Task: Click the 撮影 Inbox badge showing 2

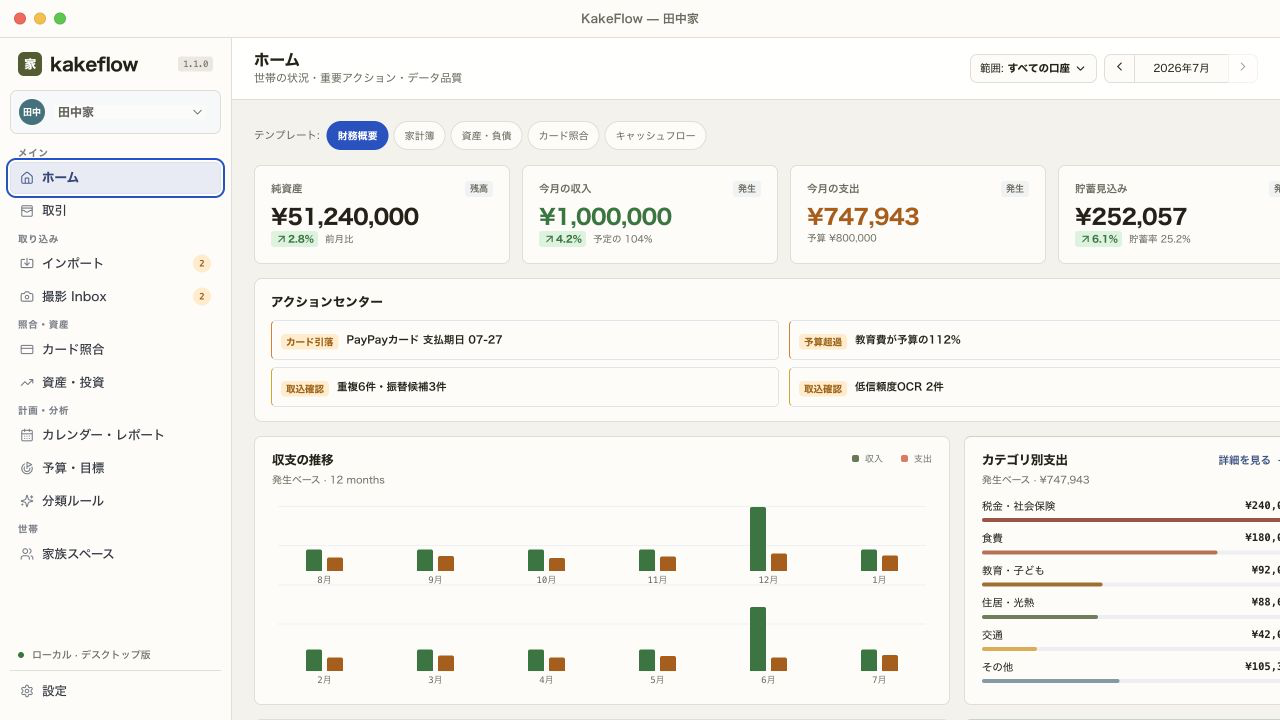Action: pos(202,297)
